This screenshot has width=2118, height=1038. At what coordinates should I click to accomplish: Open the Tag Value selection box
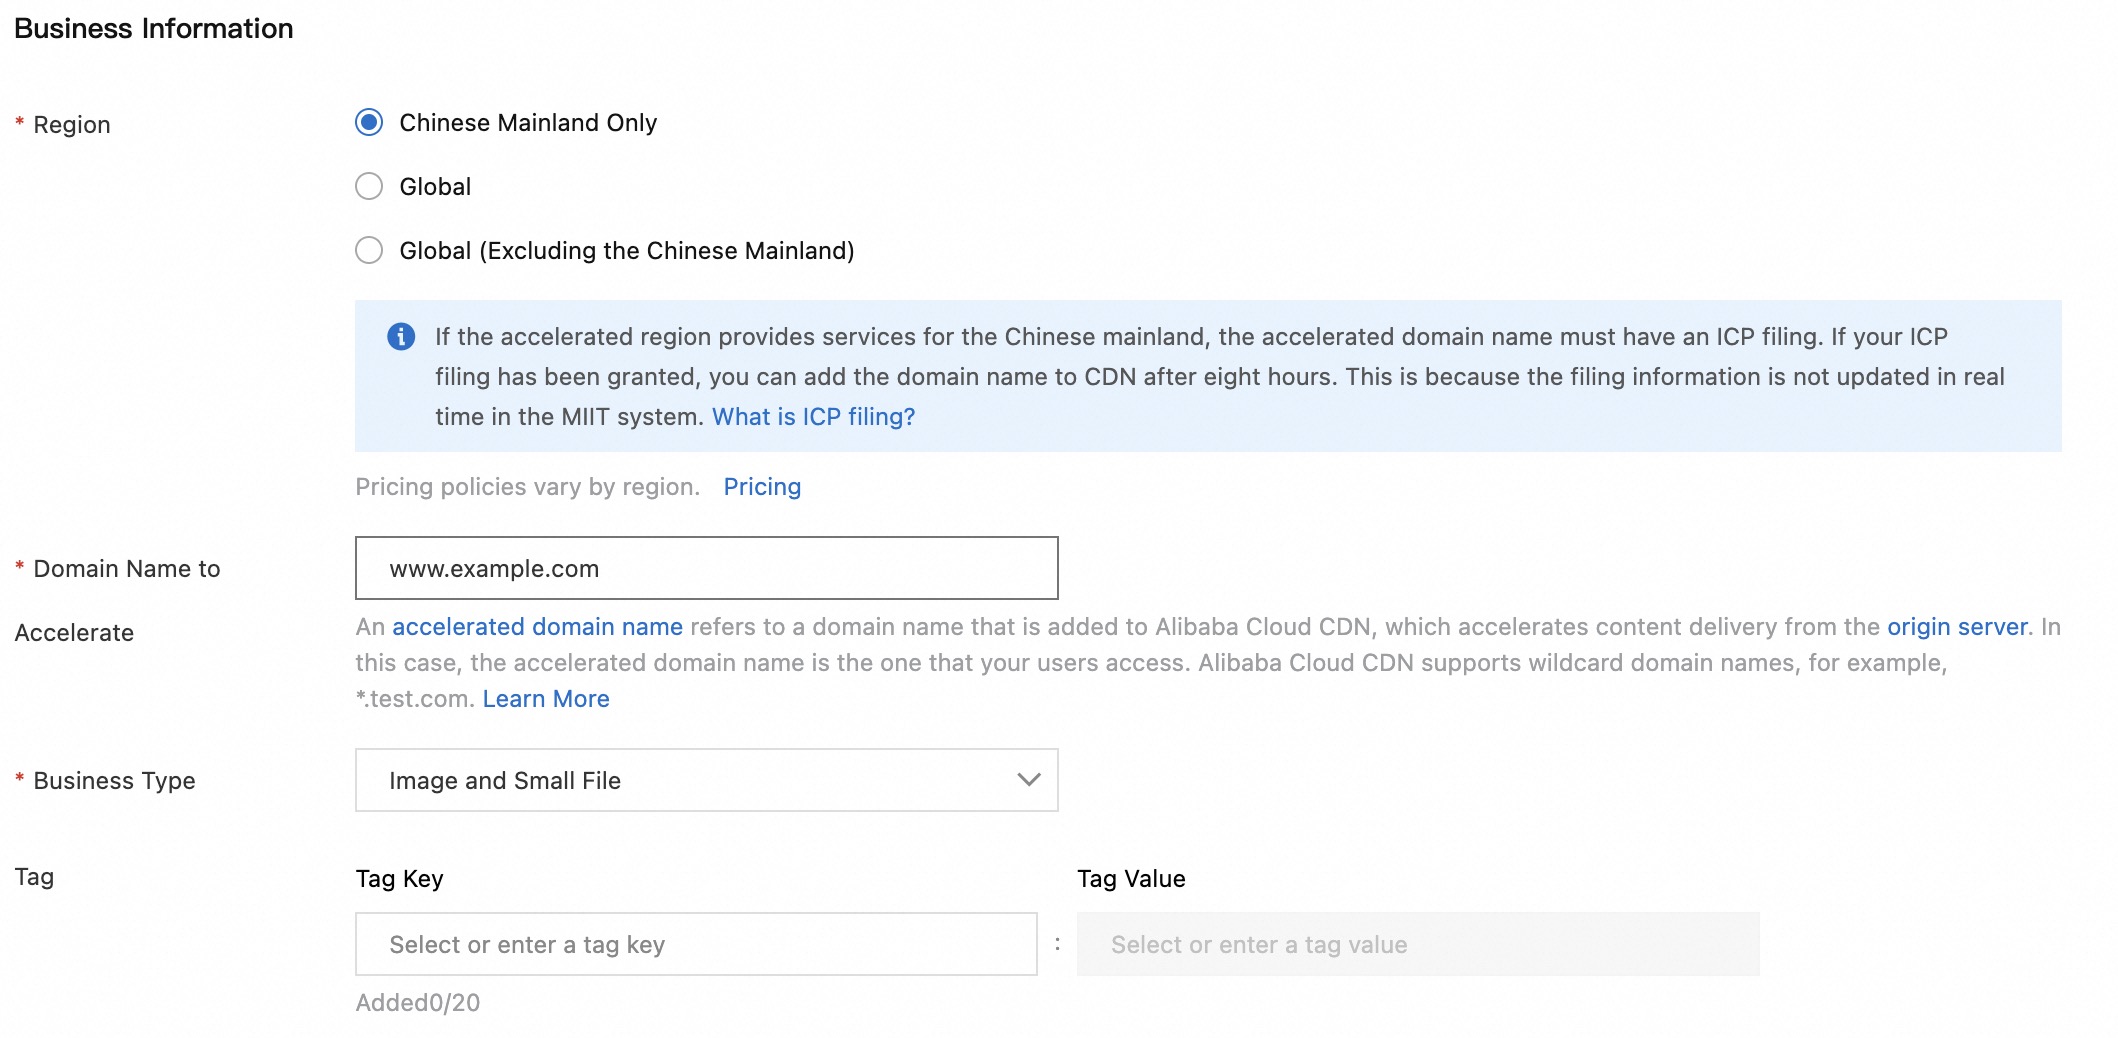tap(1417, 944)
